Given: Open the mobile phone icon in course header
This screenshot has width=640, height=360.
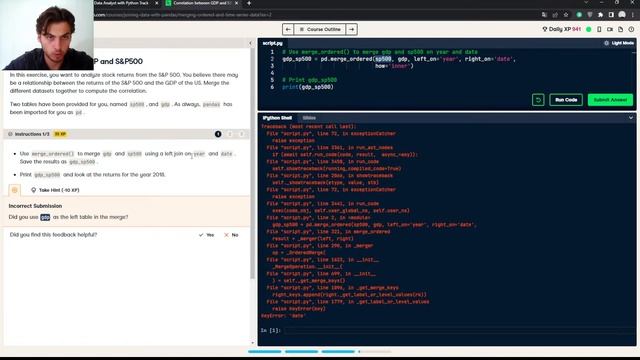Looking at the screenshot, I should [599, 29].
